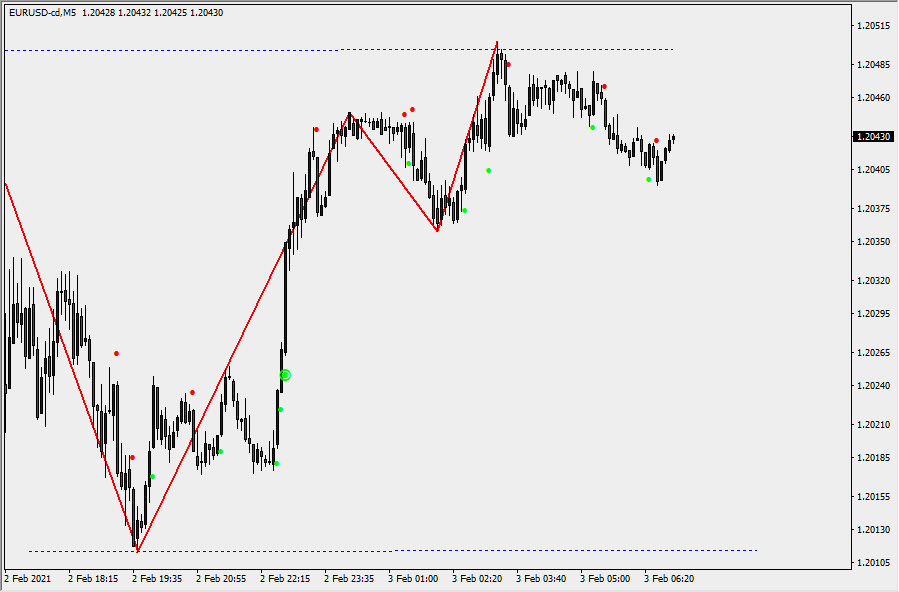
Task: Click the "2 Feb 2021" date label
Action: (27, 578)
